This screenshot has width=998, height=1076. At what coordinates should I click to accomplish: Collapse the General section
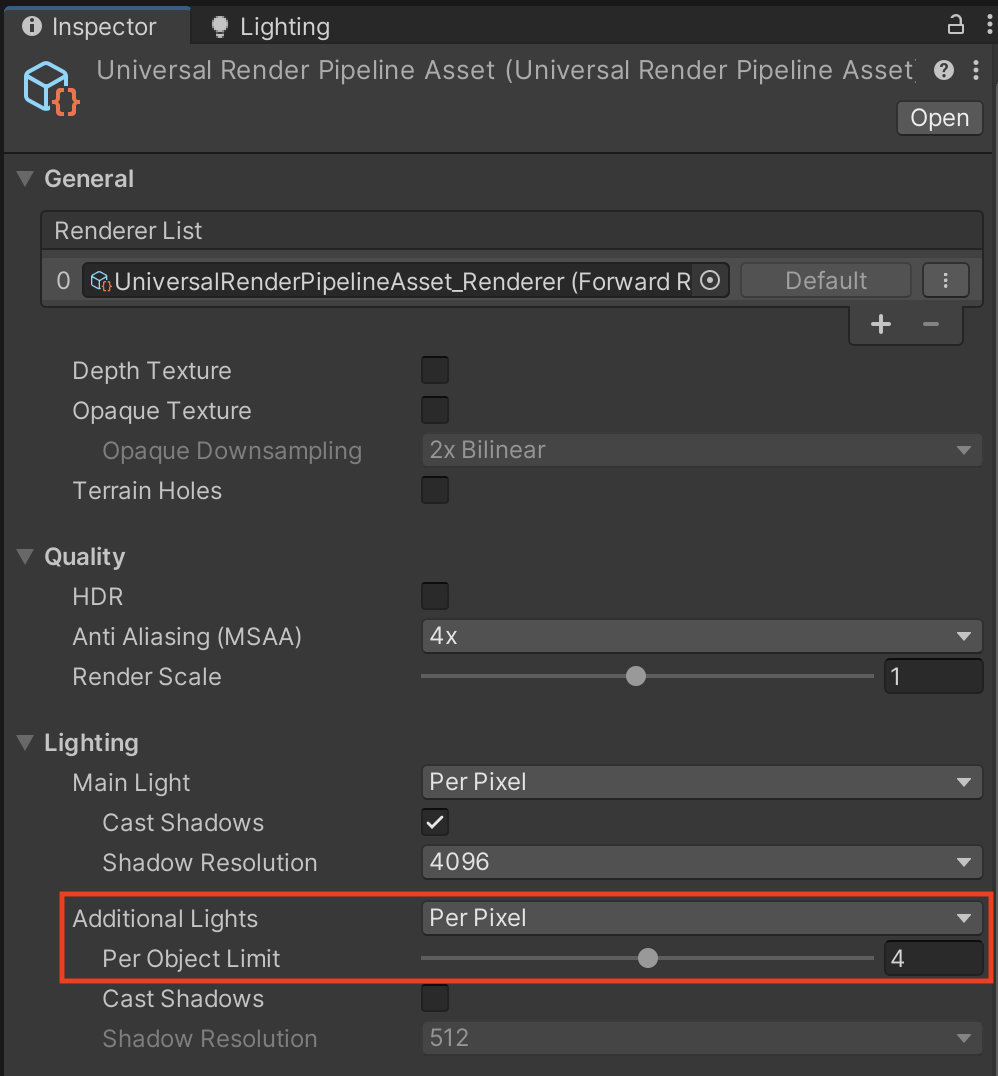[x=25, y=178]
